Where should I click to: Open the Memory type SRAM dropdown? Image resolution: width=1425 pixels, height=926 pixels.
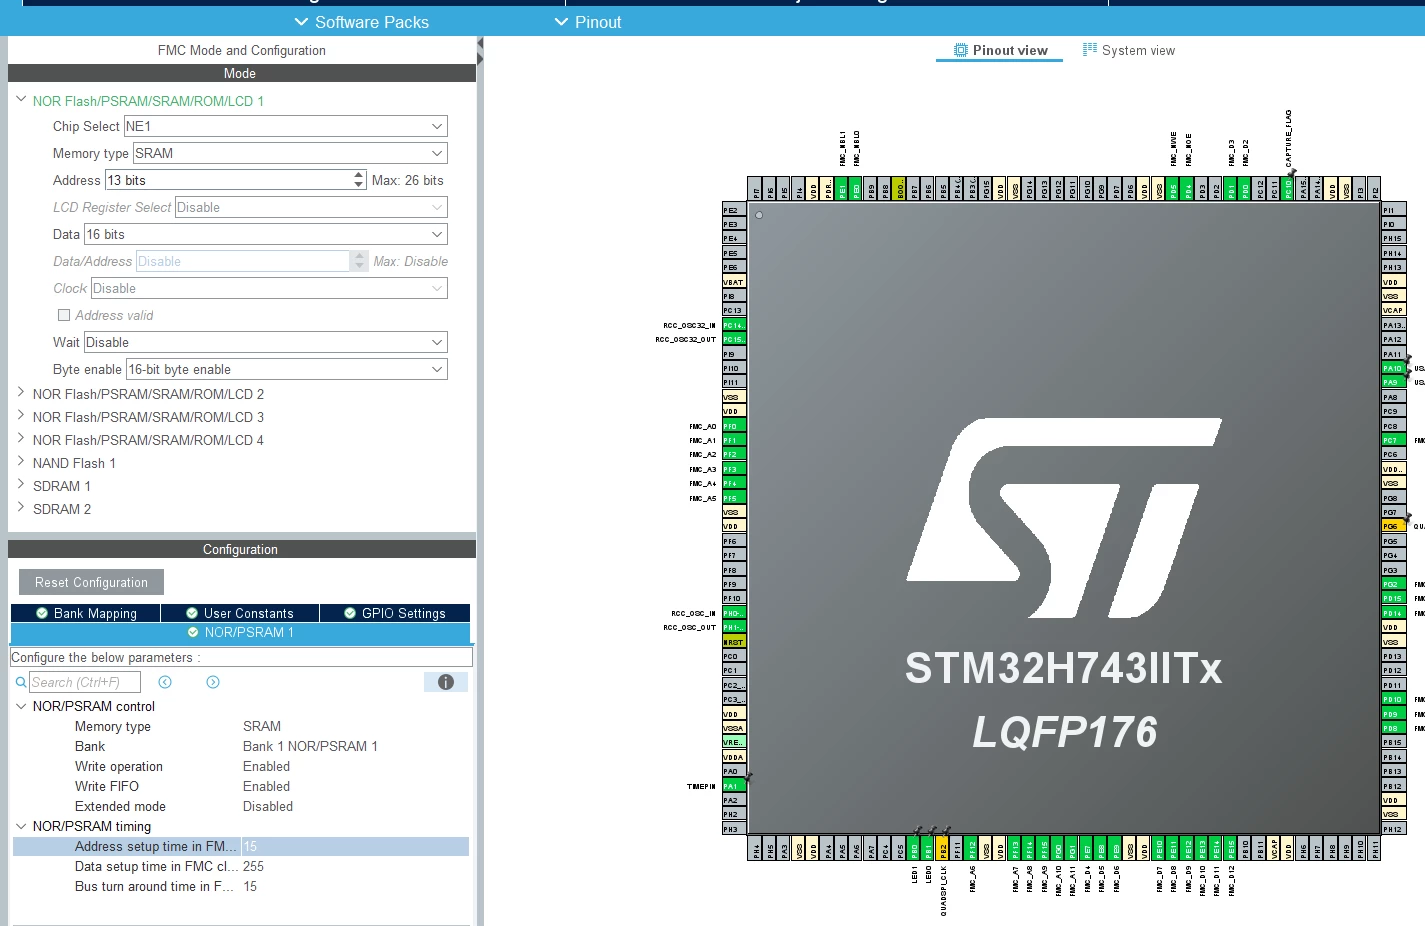coord(290,153)
